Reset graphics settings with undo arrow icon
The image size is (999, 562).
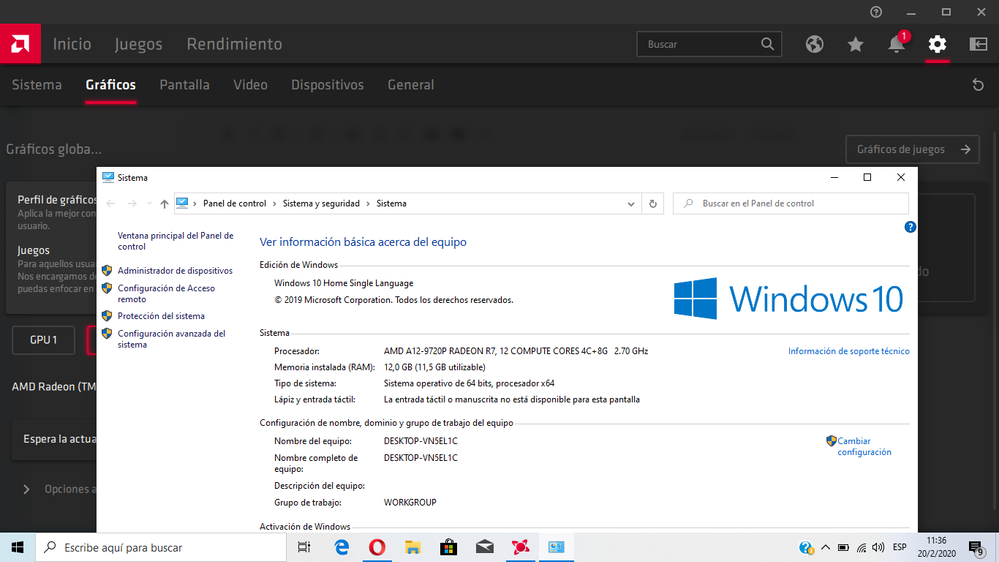[978, 85]
